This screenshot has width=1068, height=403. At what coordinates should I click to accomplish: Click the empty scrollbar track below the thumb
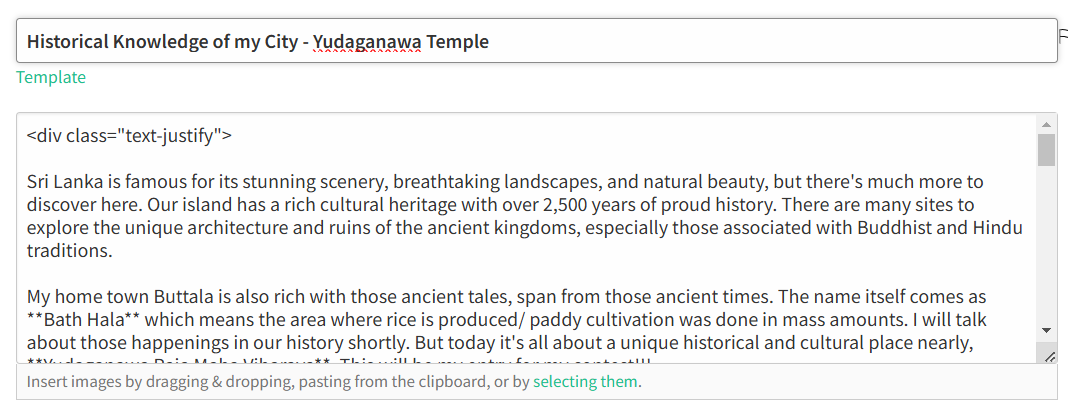click(x=1047, y=250)
